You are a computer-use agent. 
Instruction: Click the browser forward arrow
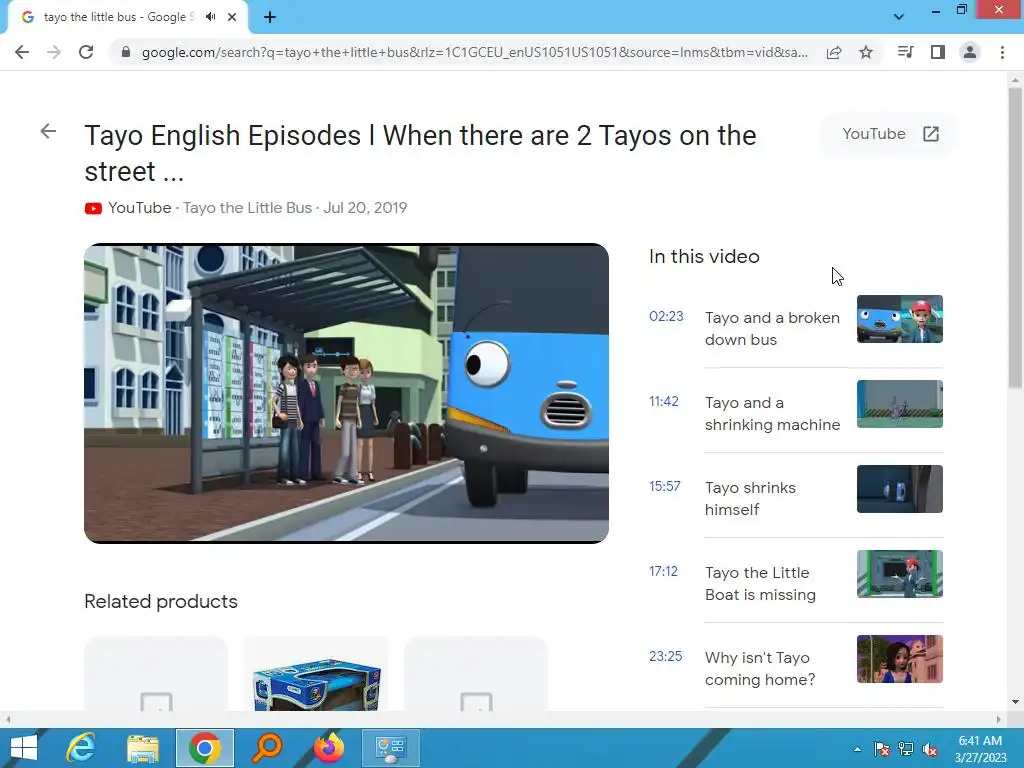(x=54, y=52)
